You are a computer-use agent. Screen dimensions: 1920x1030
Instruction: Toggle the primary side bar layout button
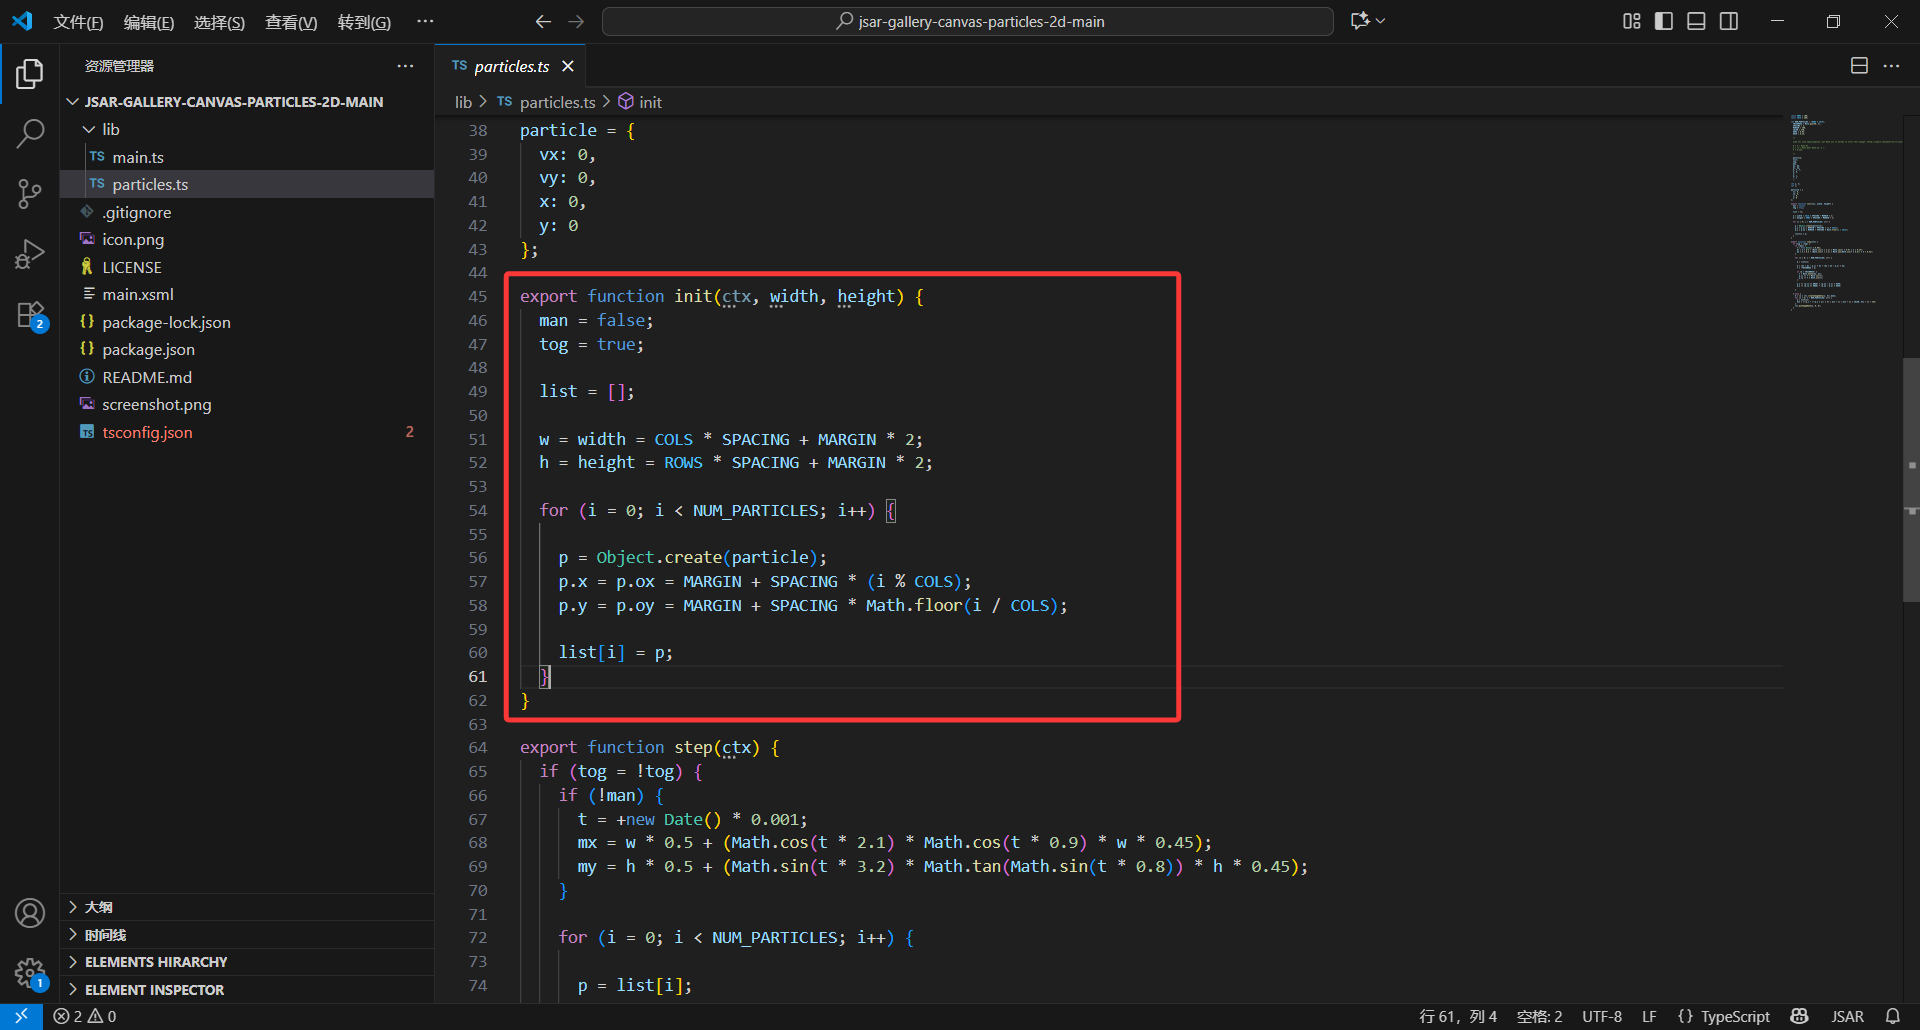tap(1664, 21)
